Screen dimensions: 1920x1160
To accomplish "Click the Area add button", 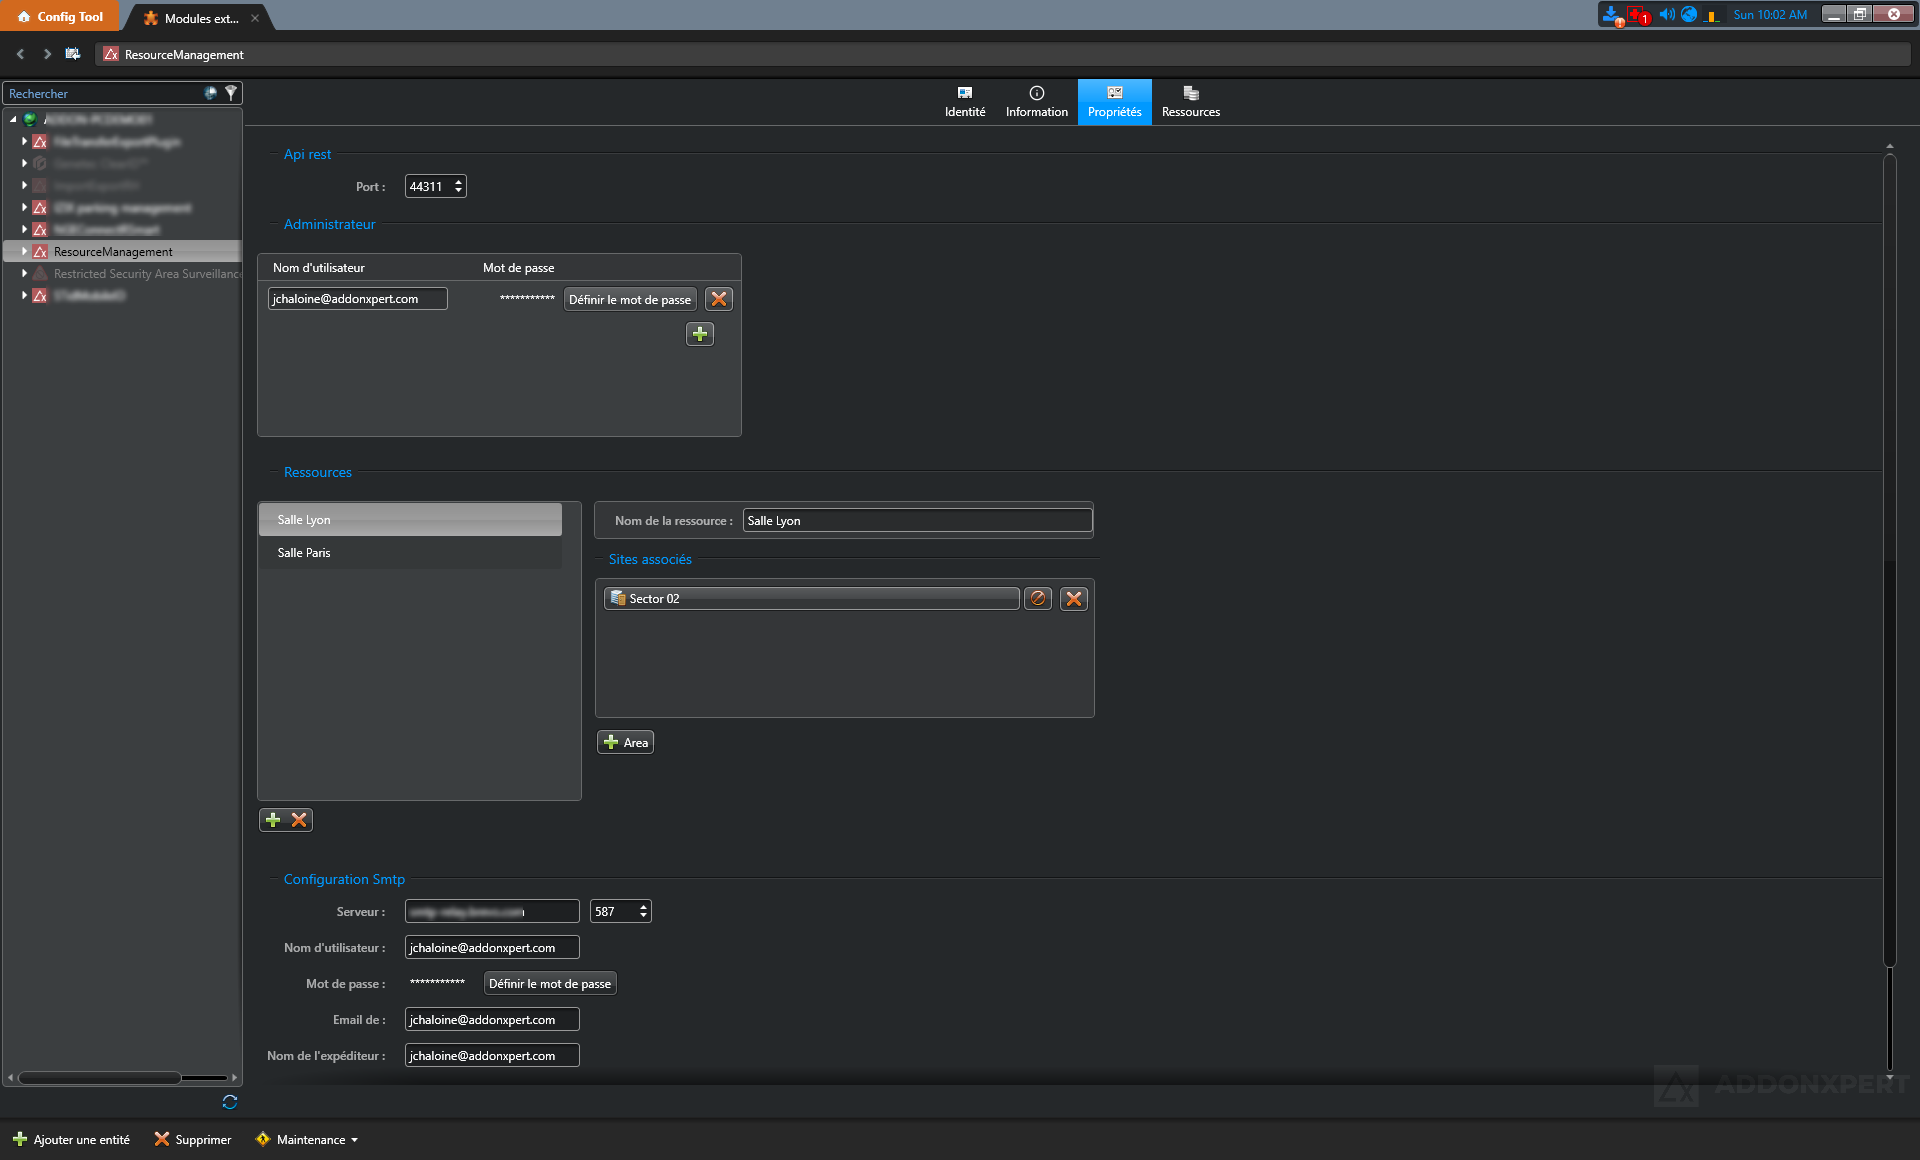I will click(625, 742).
